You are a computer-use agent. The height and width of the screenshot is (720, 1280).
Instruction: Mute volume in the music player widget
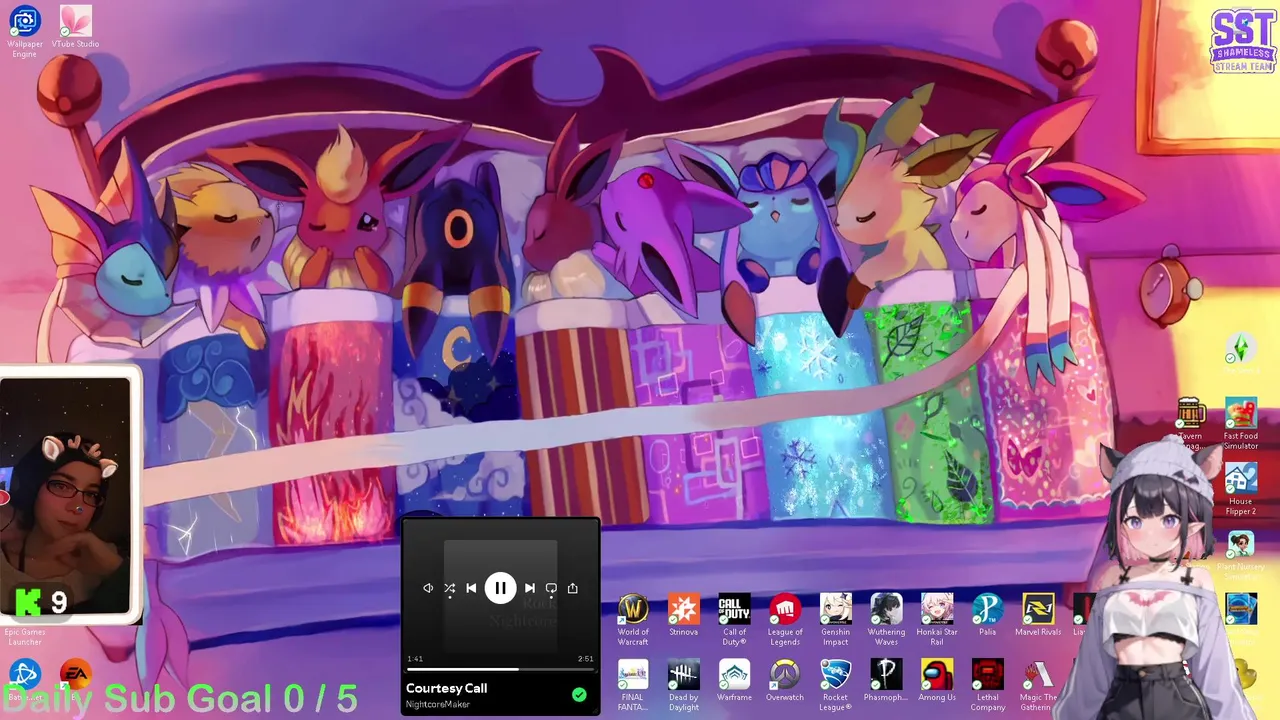pyautogui.click(x=428, y=588)
